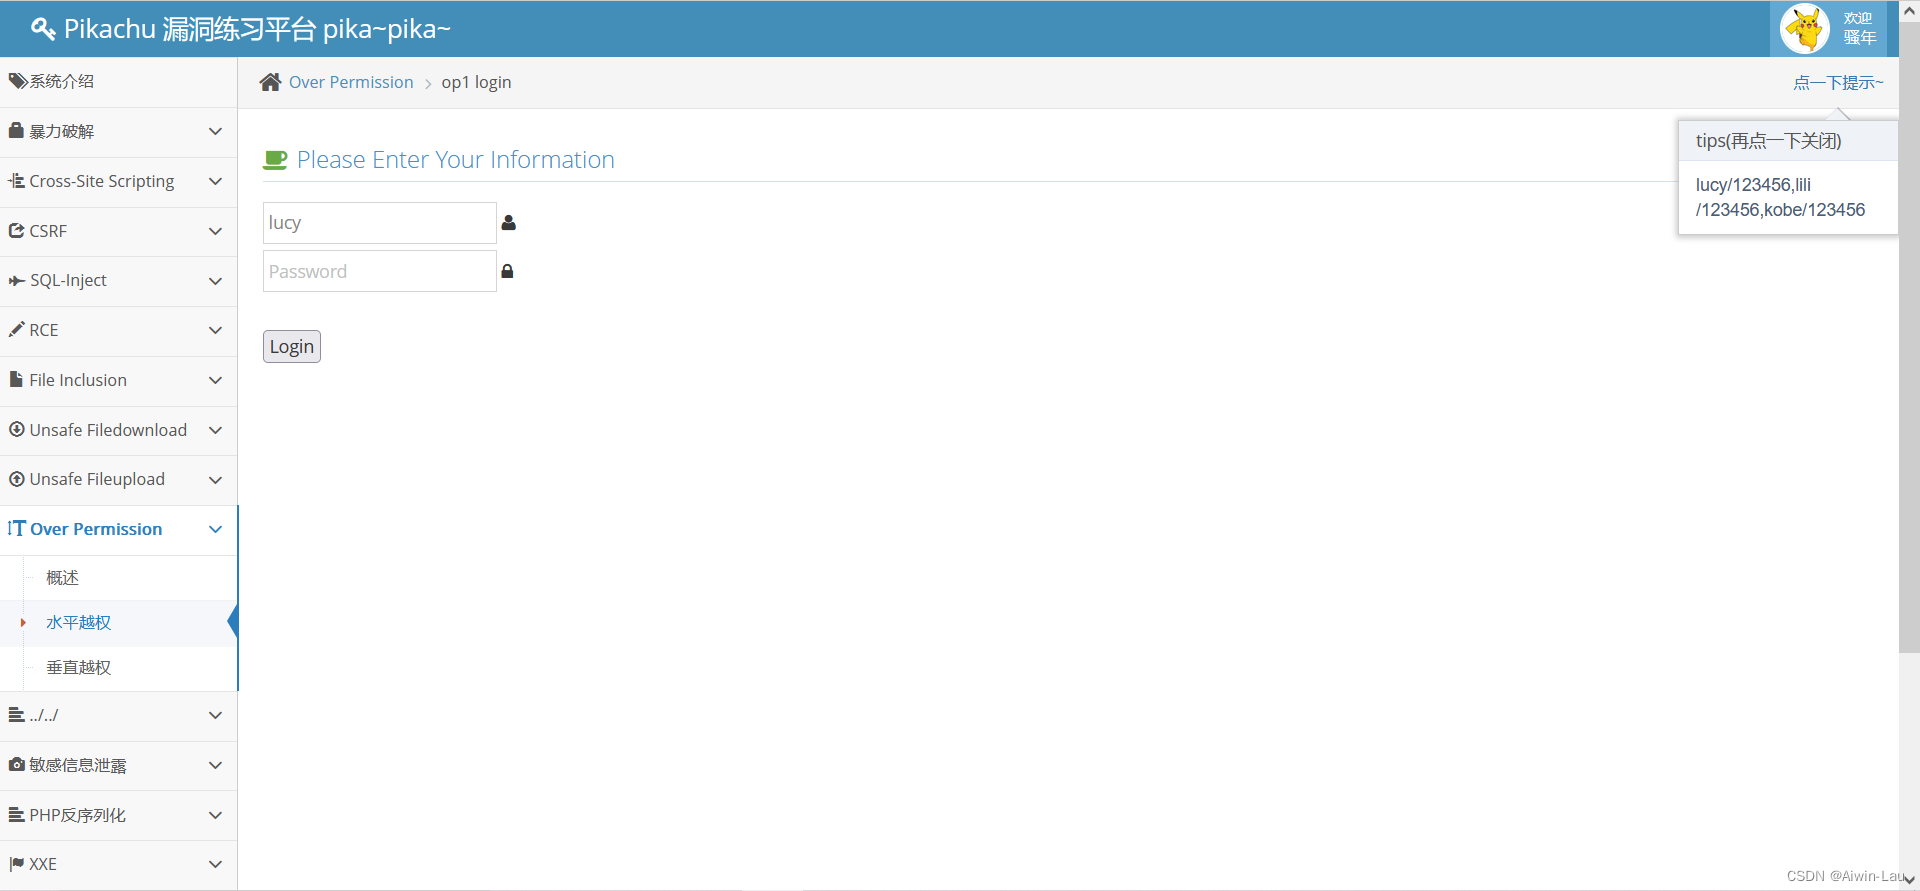Click the share icon beside CSRF
The width and height of the screenshot is (1920, 891).
point(16,231)
